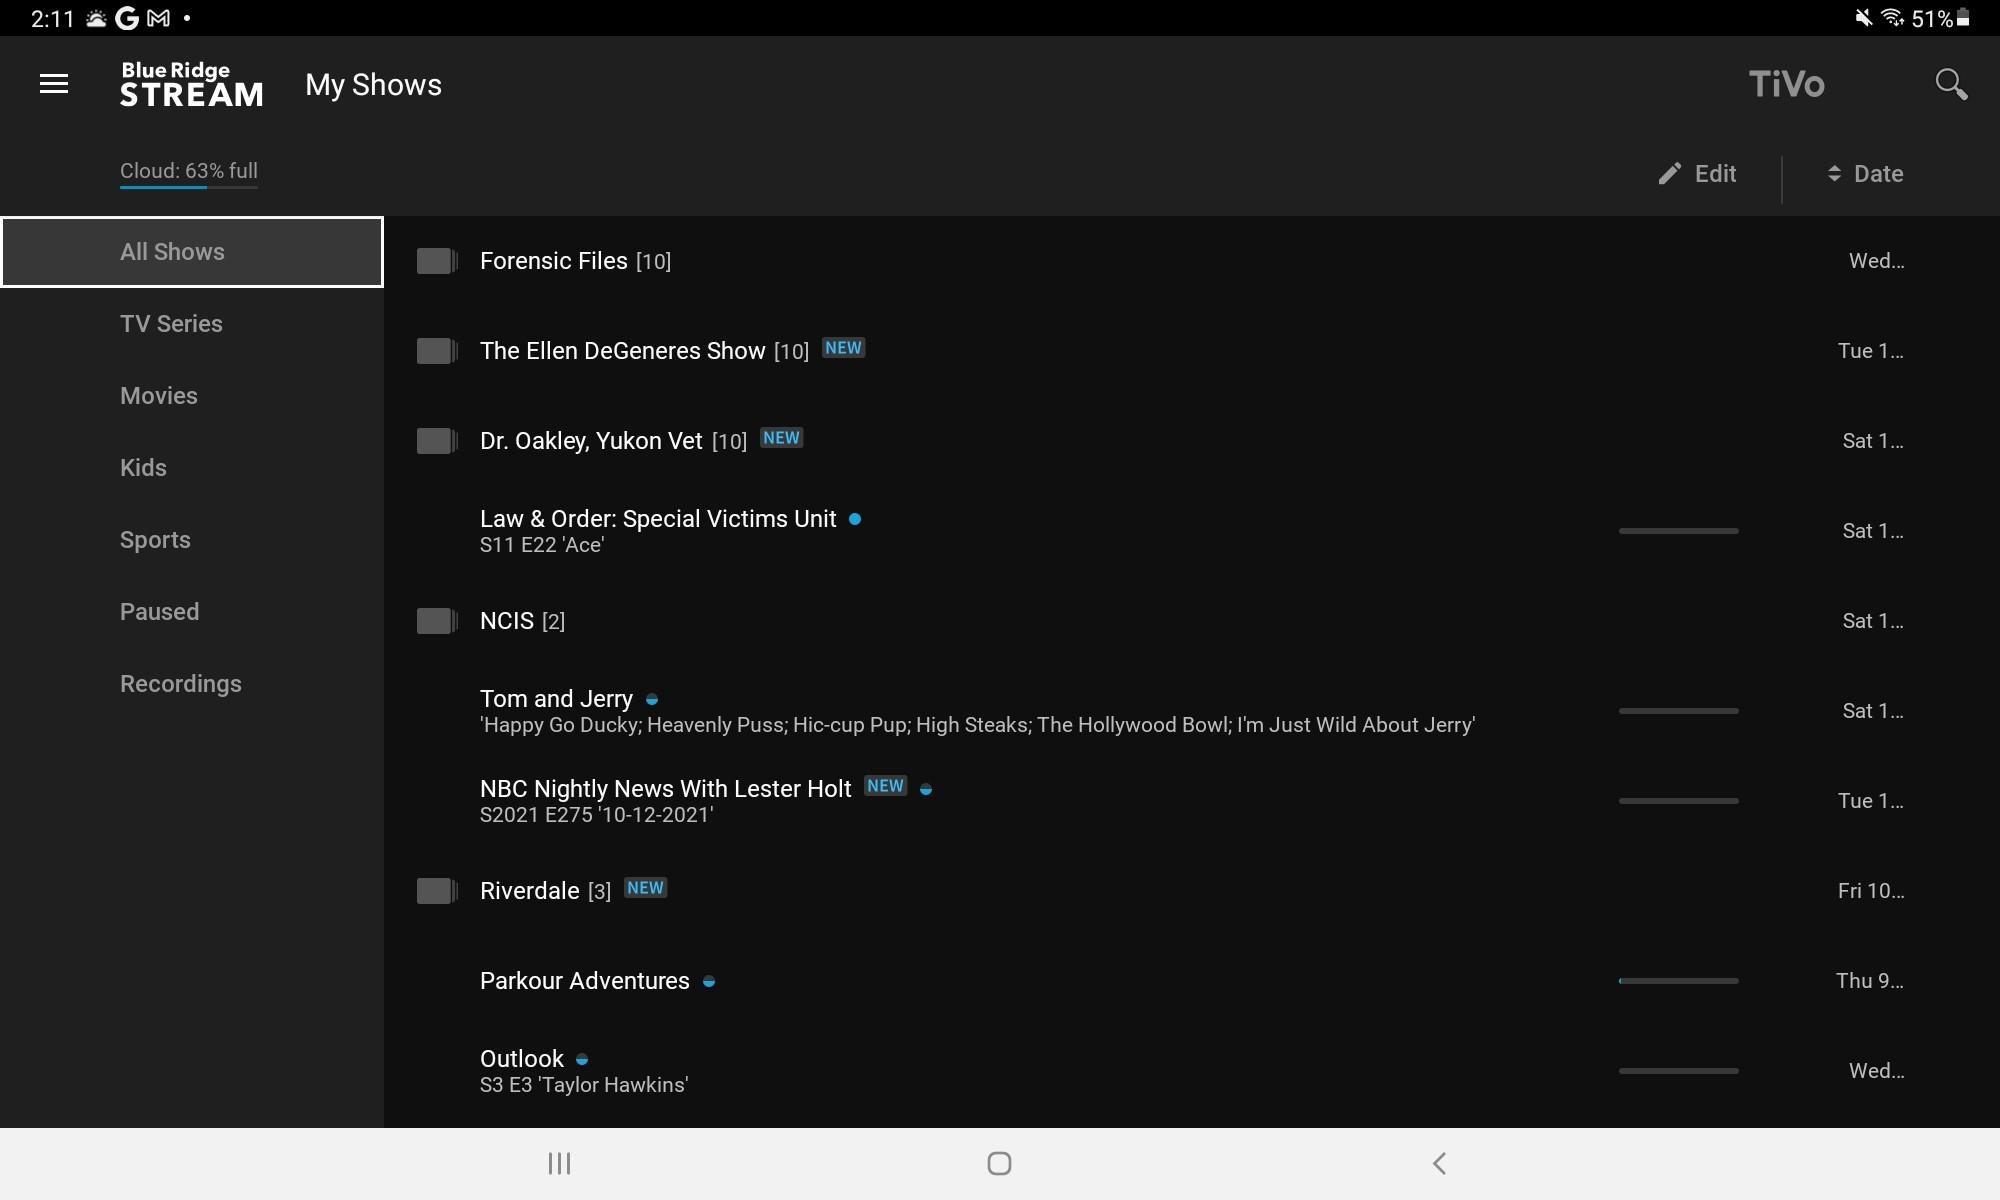Tap the NBC Nightly News progress bar

click(x=1678, y=801)
